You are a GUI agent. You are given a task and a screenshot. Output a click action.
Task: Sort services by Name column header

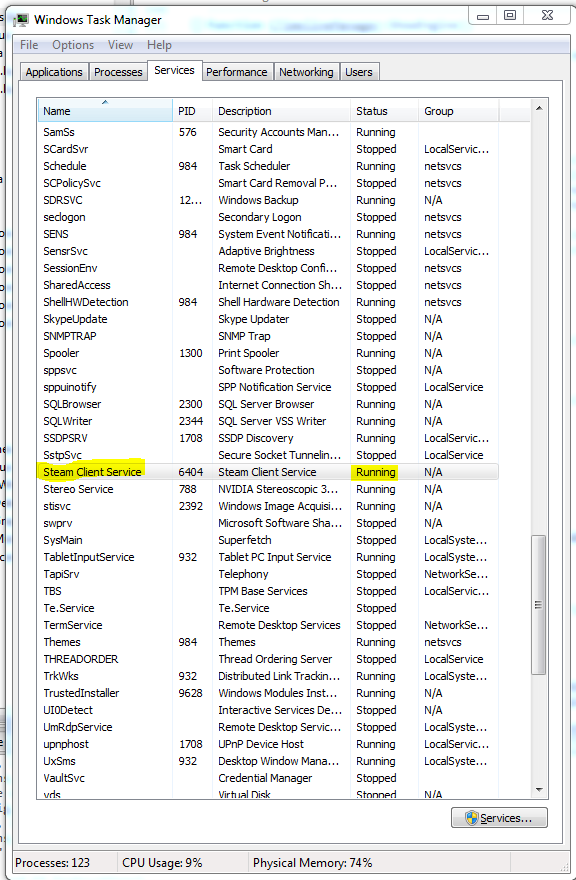tap(105, 111)
